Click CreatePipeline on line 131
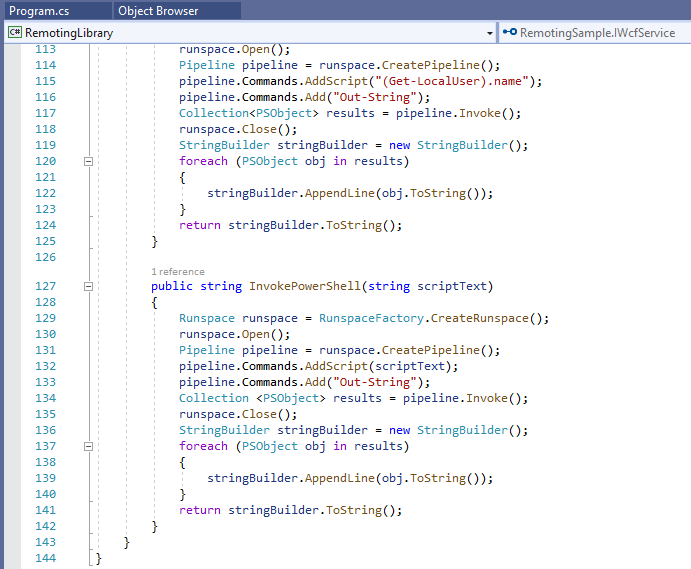Screen dimensions: 691x569 click(431, 350)
